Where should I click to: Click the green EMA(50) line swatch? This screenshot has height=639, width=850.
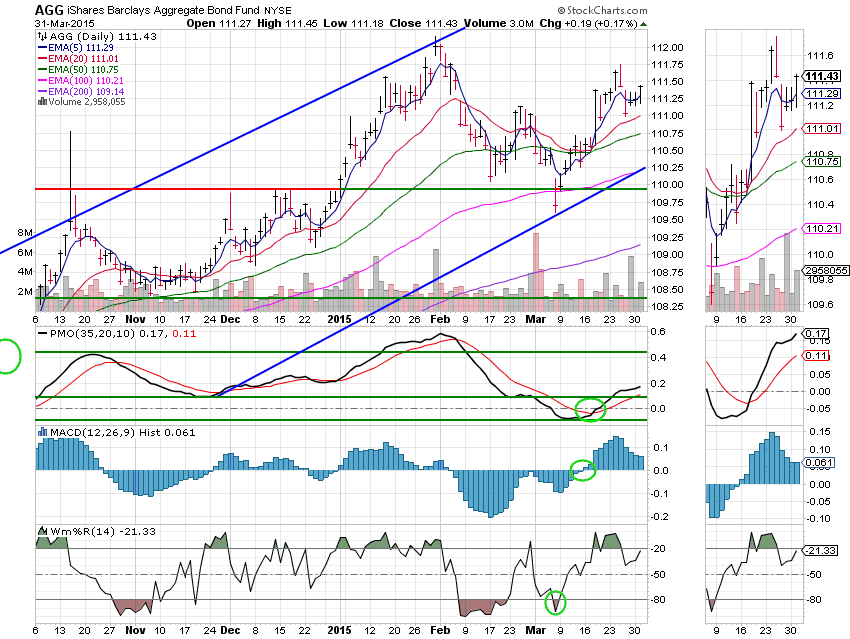pyautogui.click(x=42, y=69)
